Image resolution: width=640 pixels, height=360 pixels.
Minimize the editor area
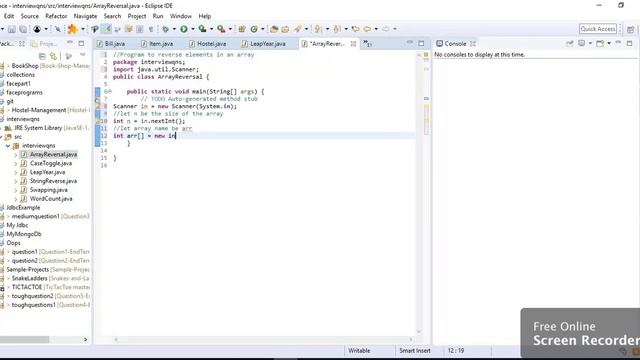point(410,43)
